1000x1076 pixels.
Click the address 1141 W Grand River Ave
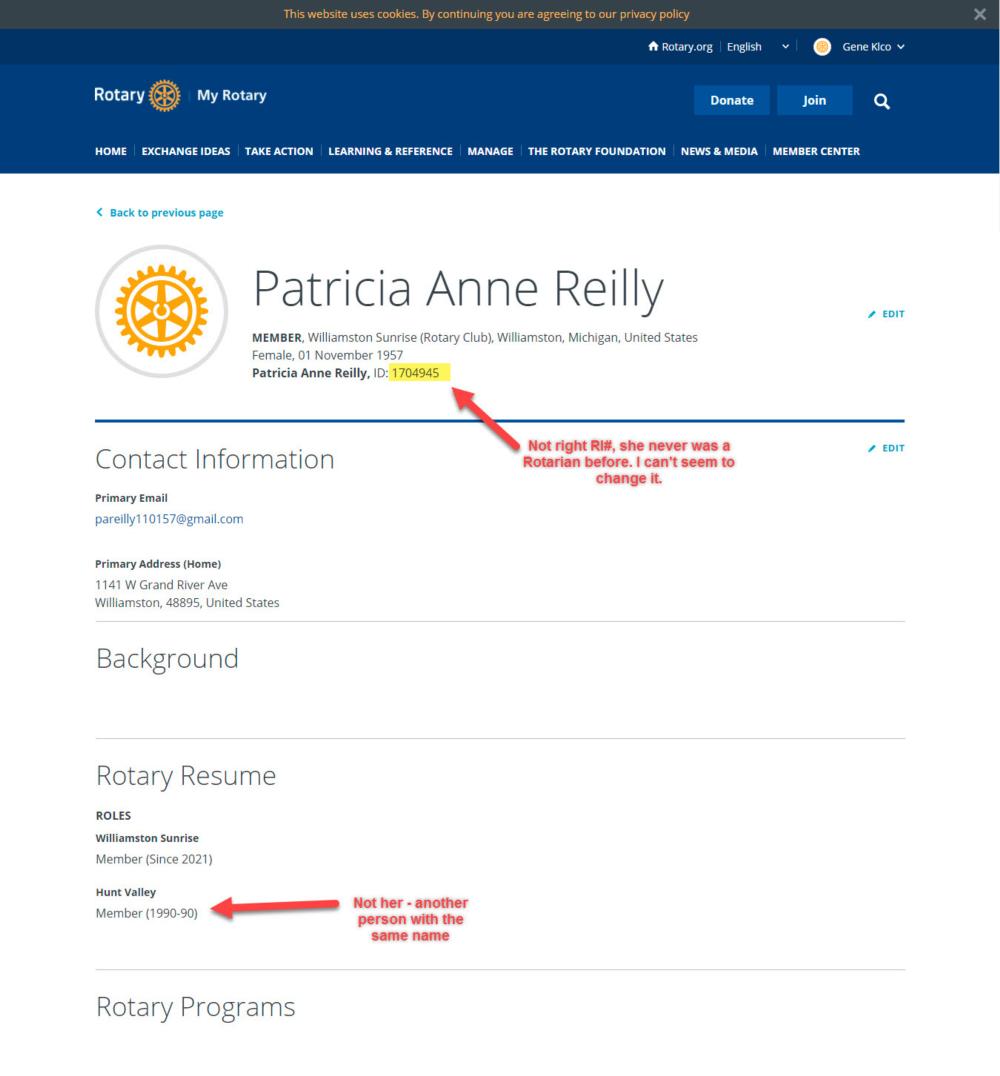point(161,585)
